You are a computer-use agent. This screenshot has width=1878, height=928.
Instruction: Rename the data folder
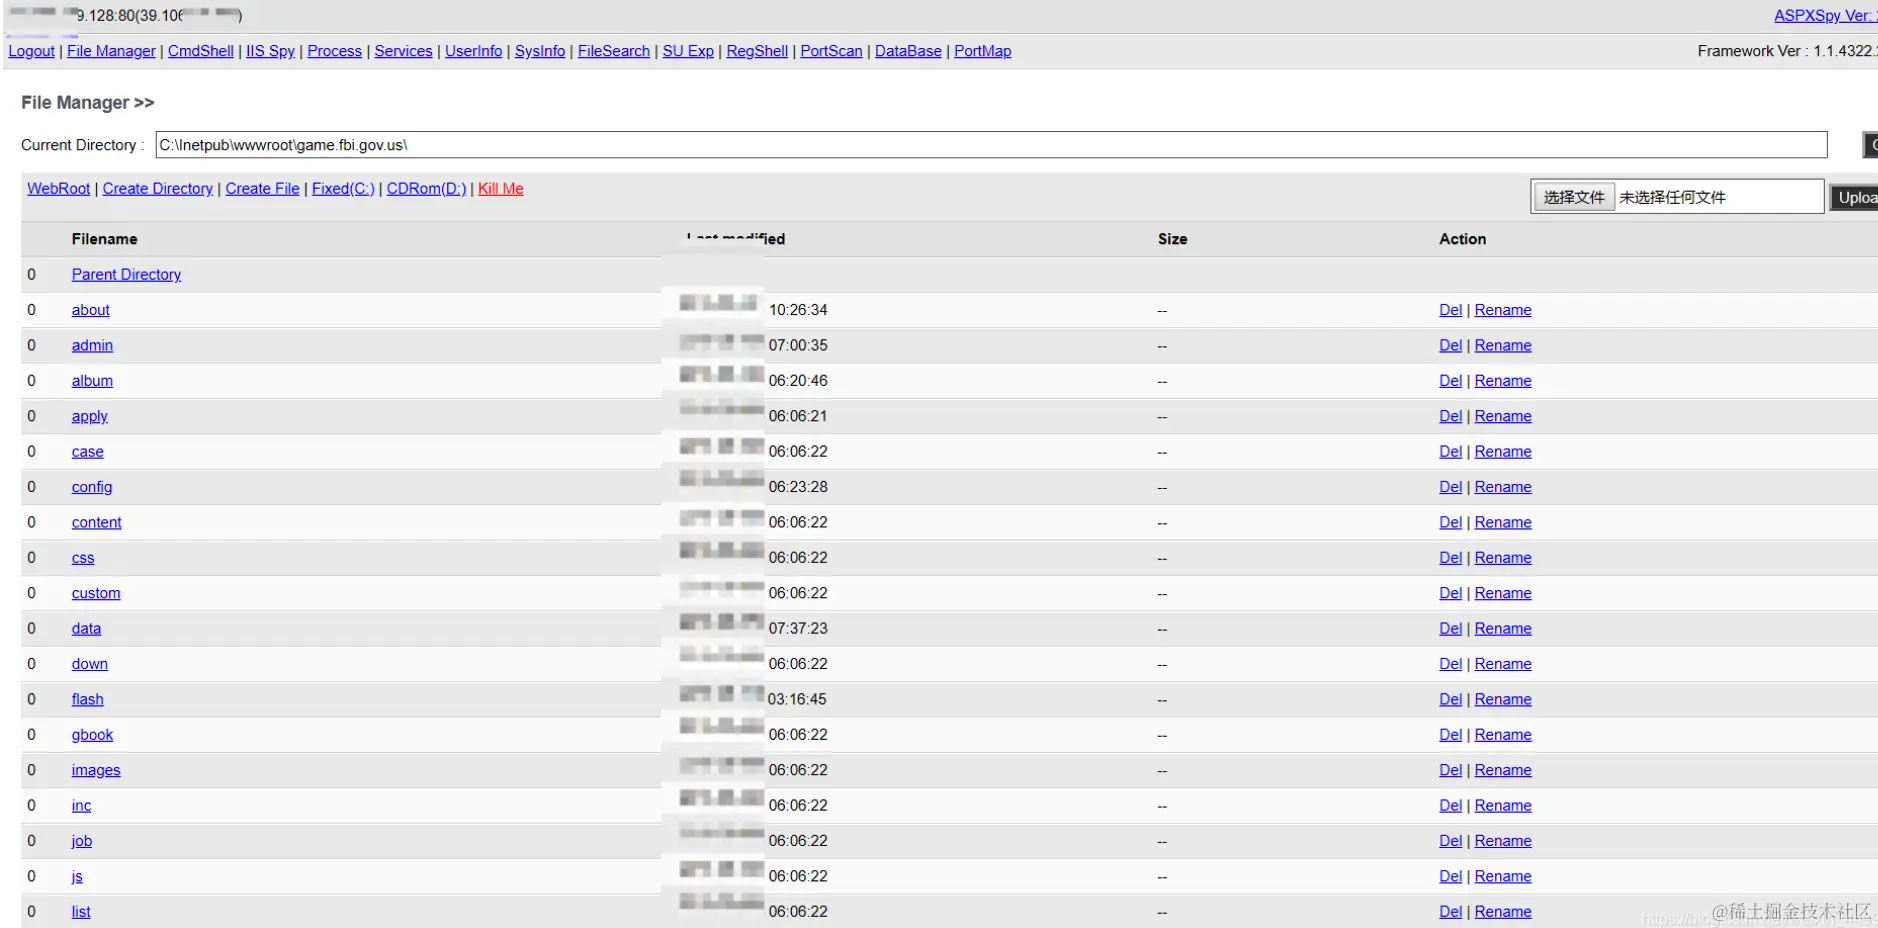pos(1503,629)
